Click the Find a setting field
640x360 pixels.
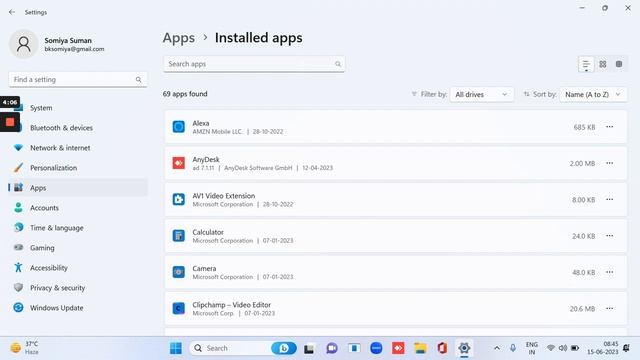pos(78,80)
